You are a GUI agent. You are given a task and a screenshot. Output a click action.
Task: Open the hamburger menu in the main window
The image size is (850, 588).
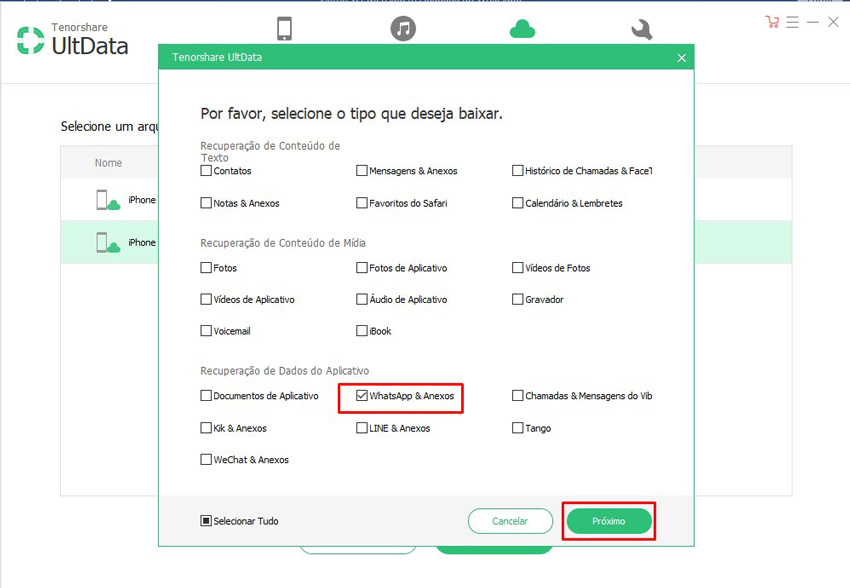click(x=793, y=22)
